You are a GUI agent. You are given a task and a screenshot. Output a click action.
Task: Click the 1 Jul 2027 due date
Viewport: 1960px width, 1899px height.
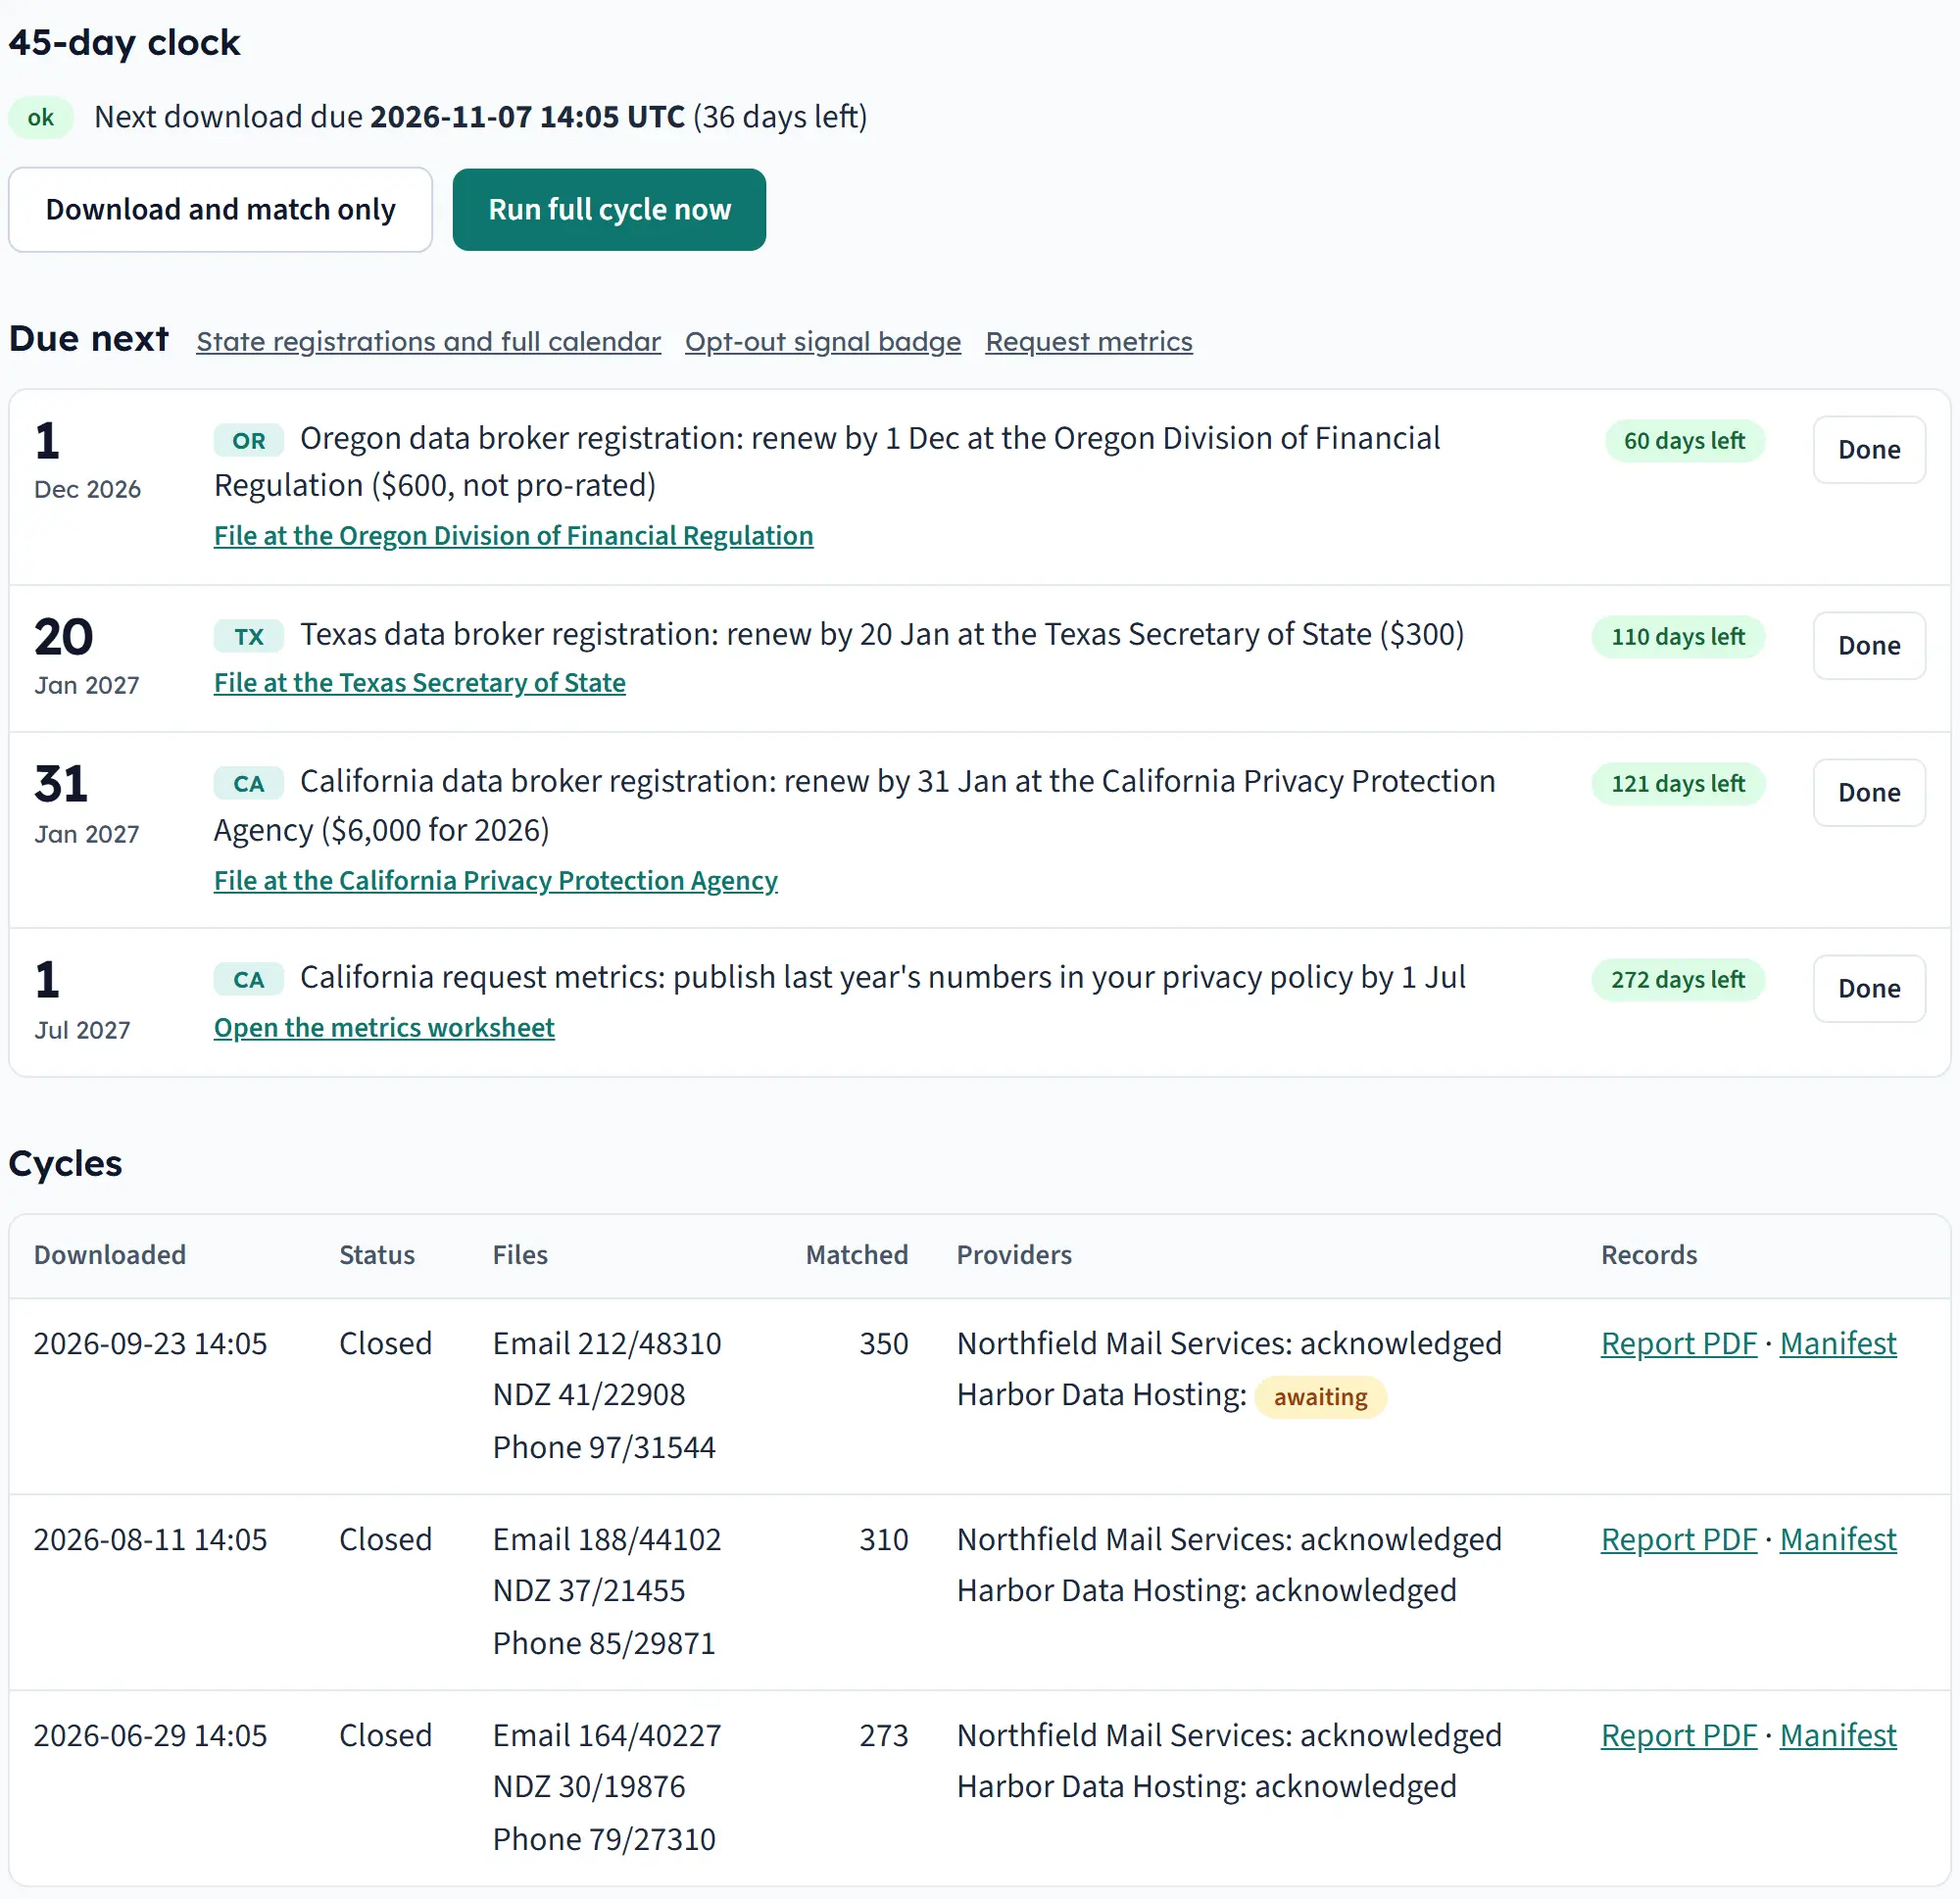coord(82,1001)
